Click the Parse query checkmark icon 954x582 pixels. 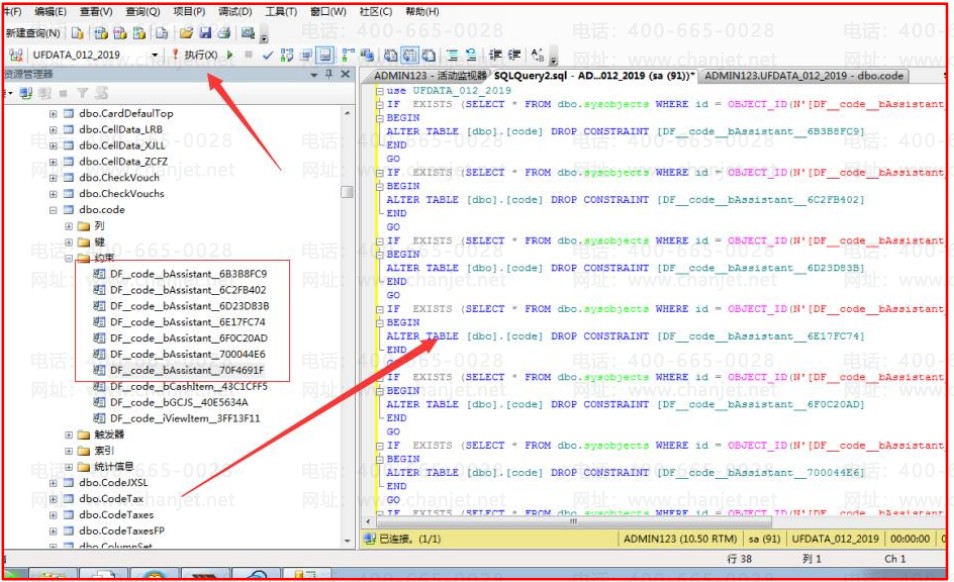pyautogui.click(x=268, y=55)
